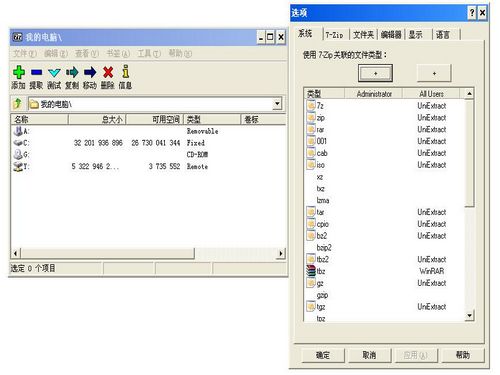
Task: Select the A: removable drive icon
Action: click(18, 131)
